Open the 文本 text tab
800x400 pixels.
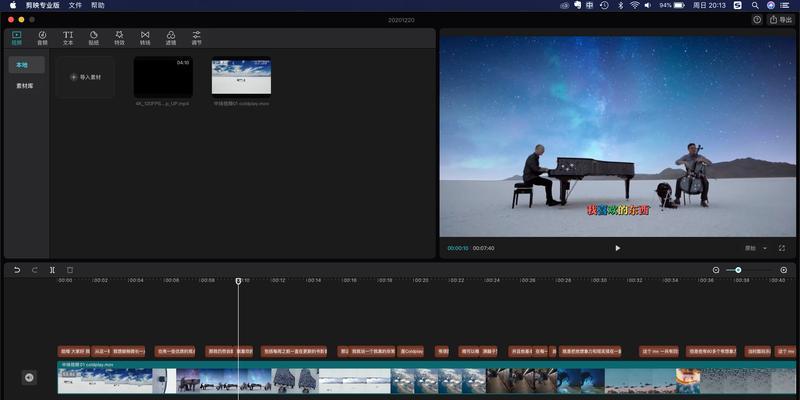pyautogui.click(x=68, y=38)
